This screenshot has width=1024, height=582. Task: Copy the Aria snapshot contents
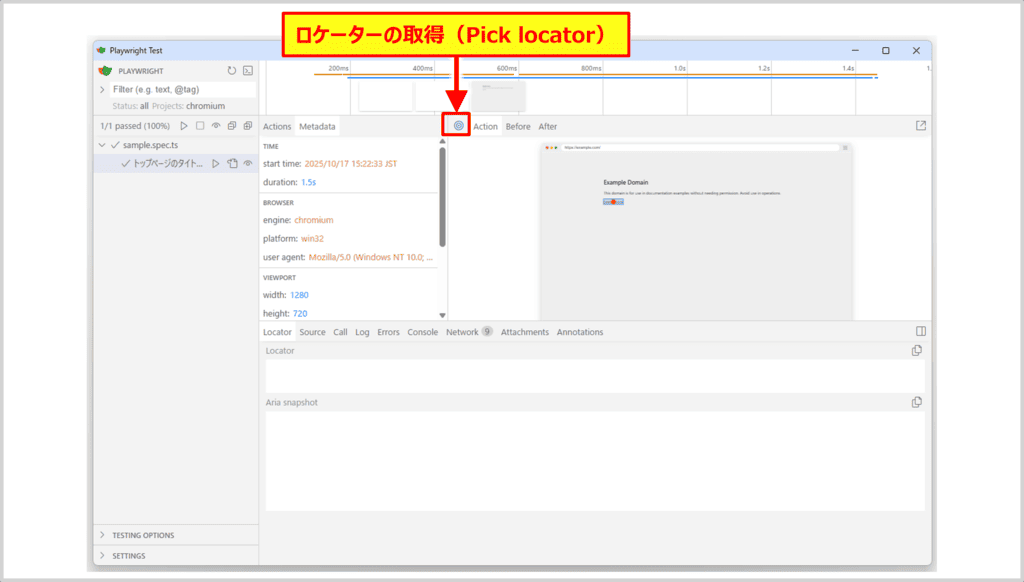point(916,402)
